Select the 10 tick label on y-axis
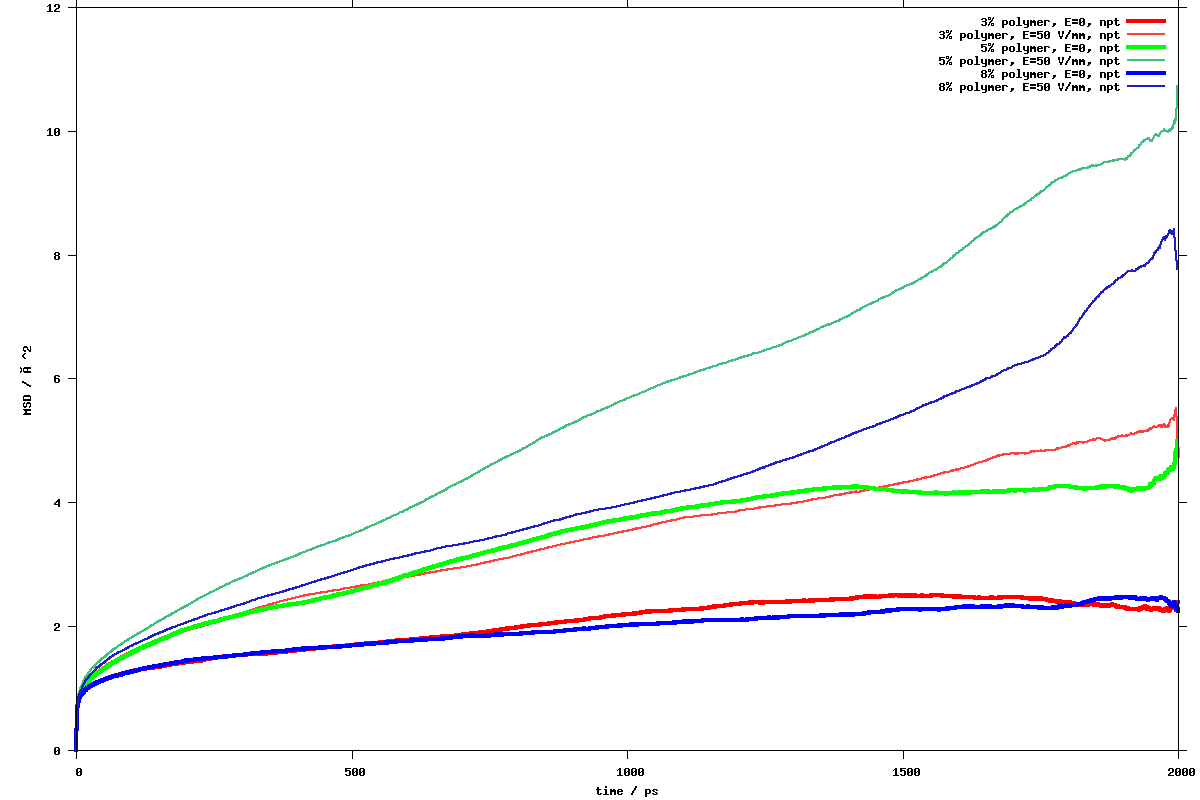This screenshot has height=800, width=1200. (55, 132)
